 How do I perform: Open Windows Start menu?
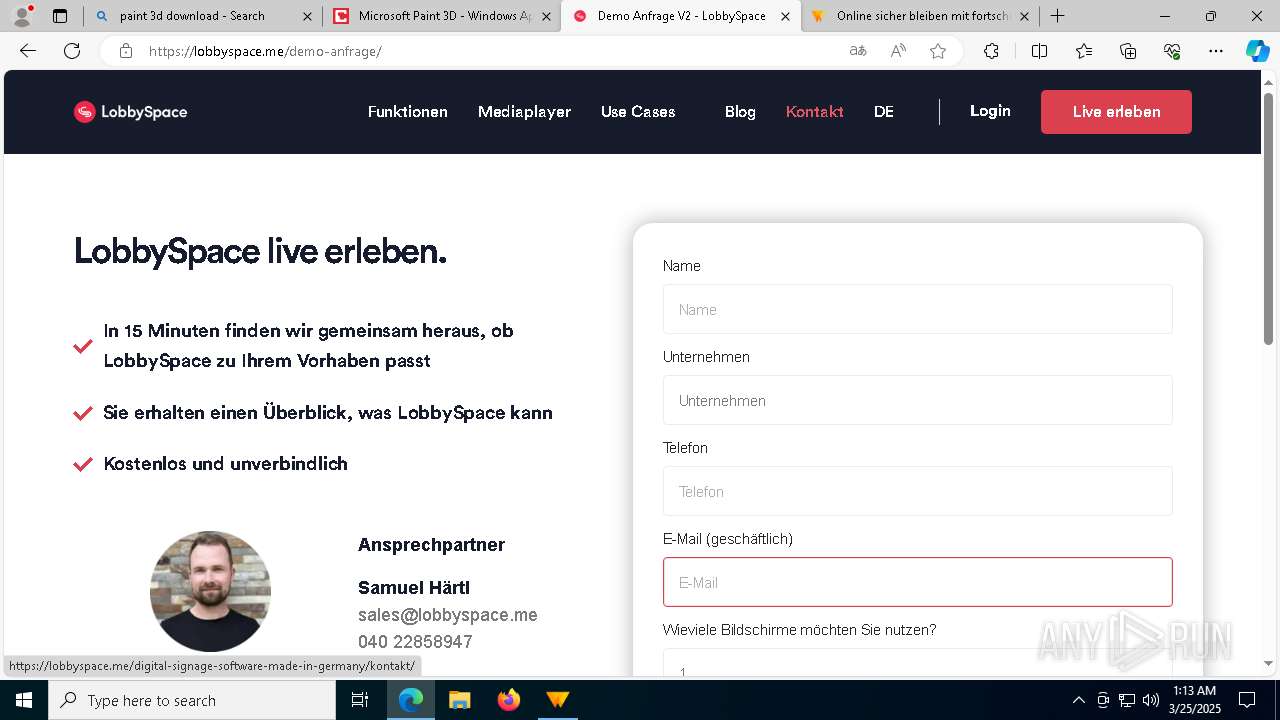click(24, 700)
